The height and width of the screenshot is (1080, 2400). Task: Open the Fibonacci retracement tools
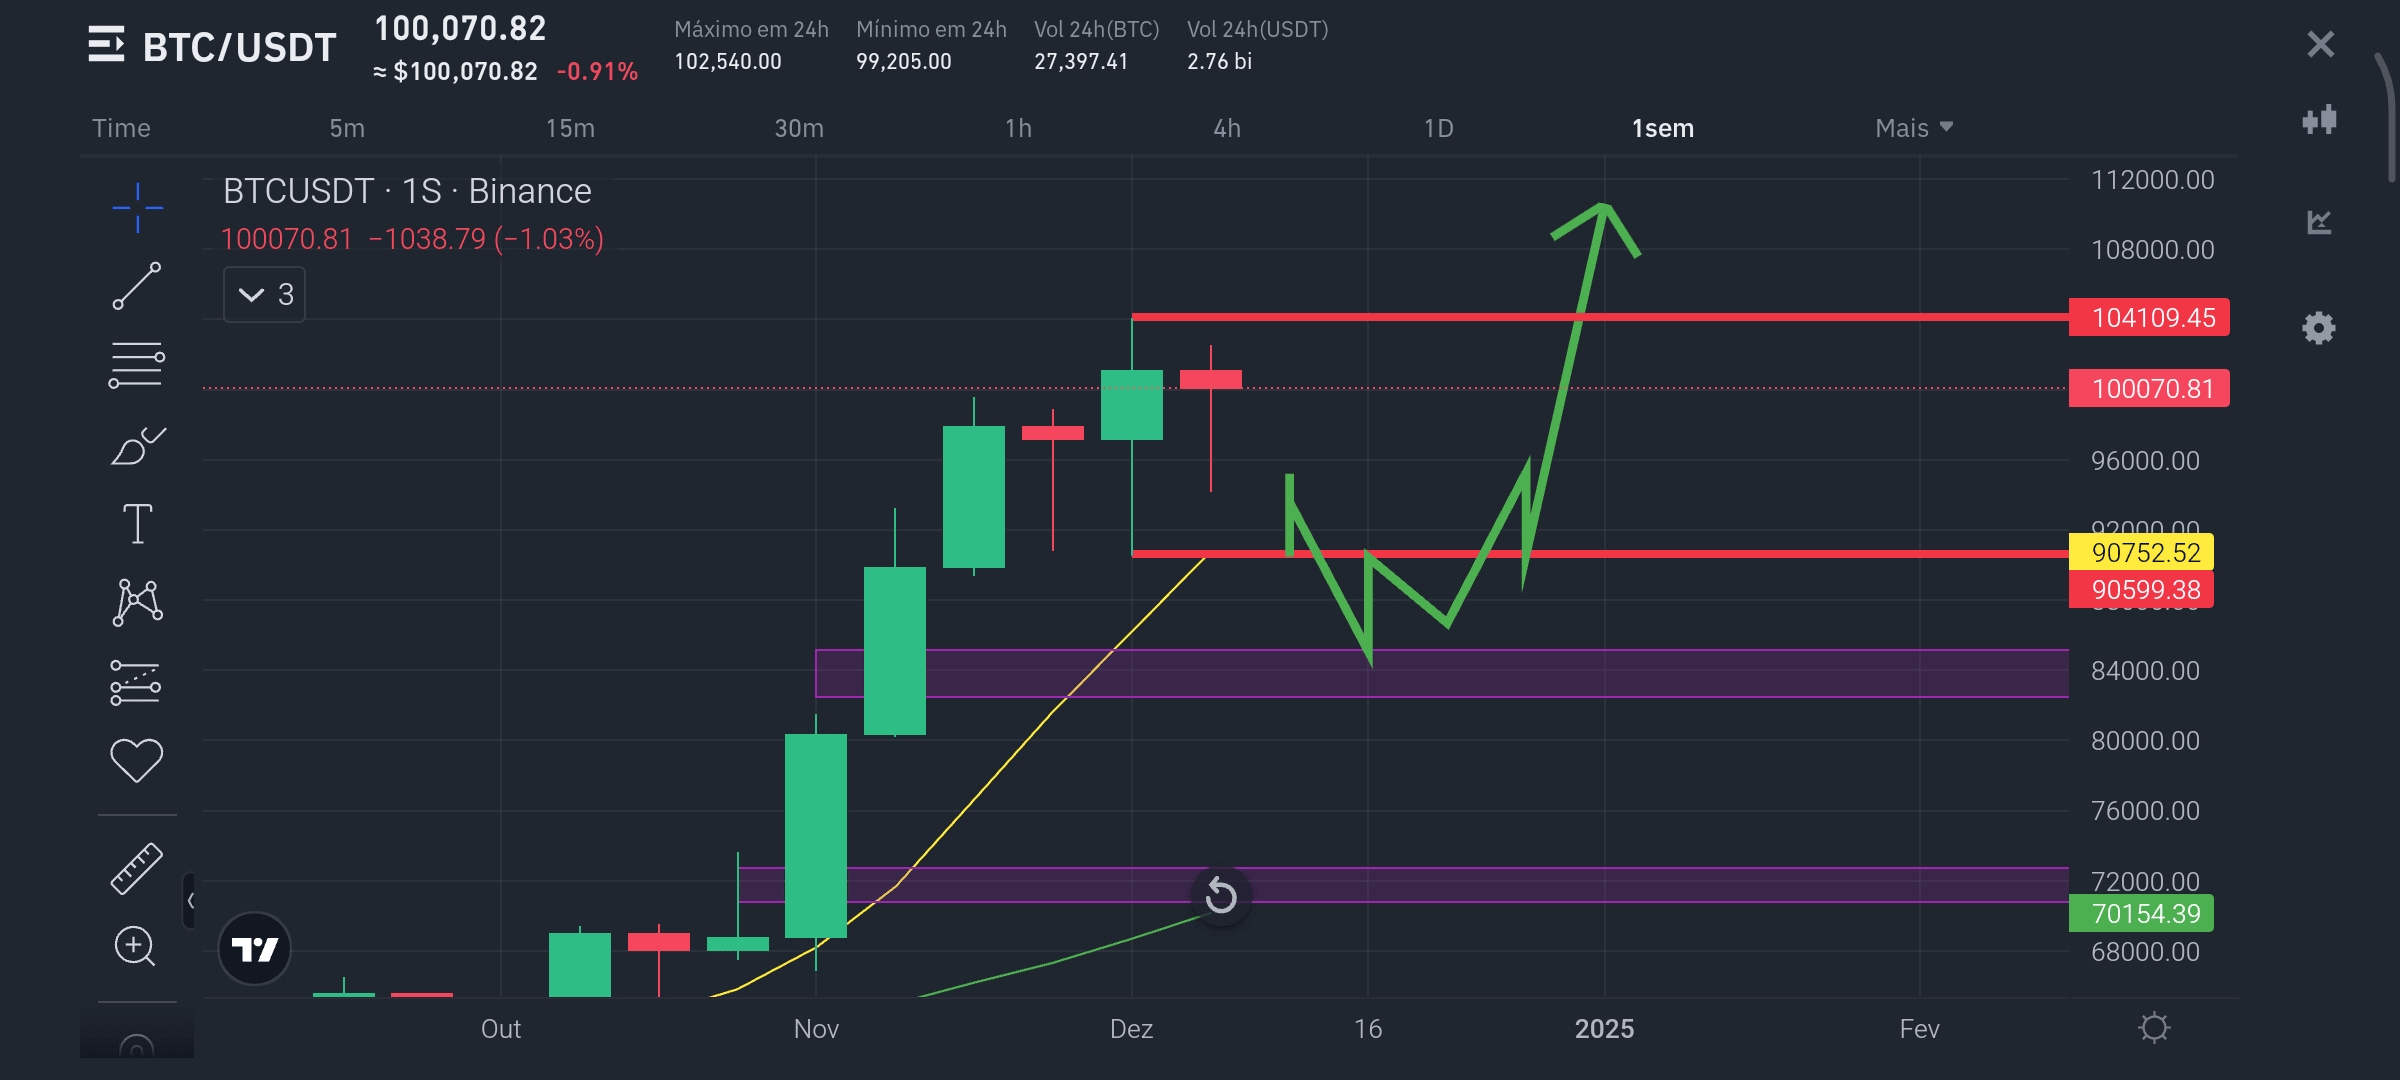click(x=137, y=365)
